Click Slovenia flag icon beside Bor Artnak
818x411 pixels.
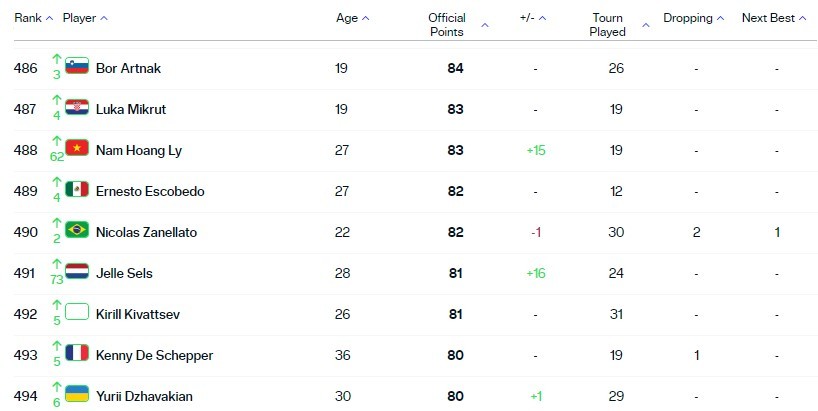point(77,66)
